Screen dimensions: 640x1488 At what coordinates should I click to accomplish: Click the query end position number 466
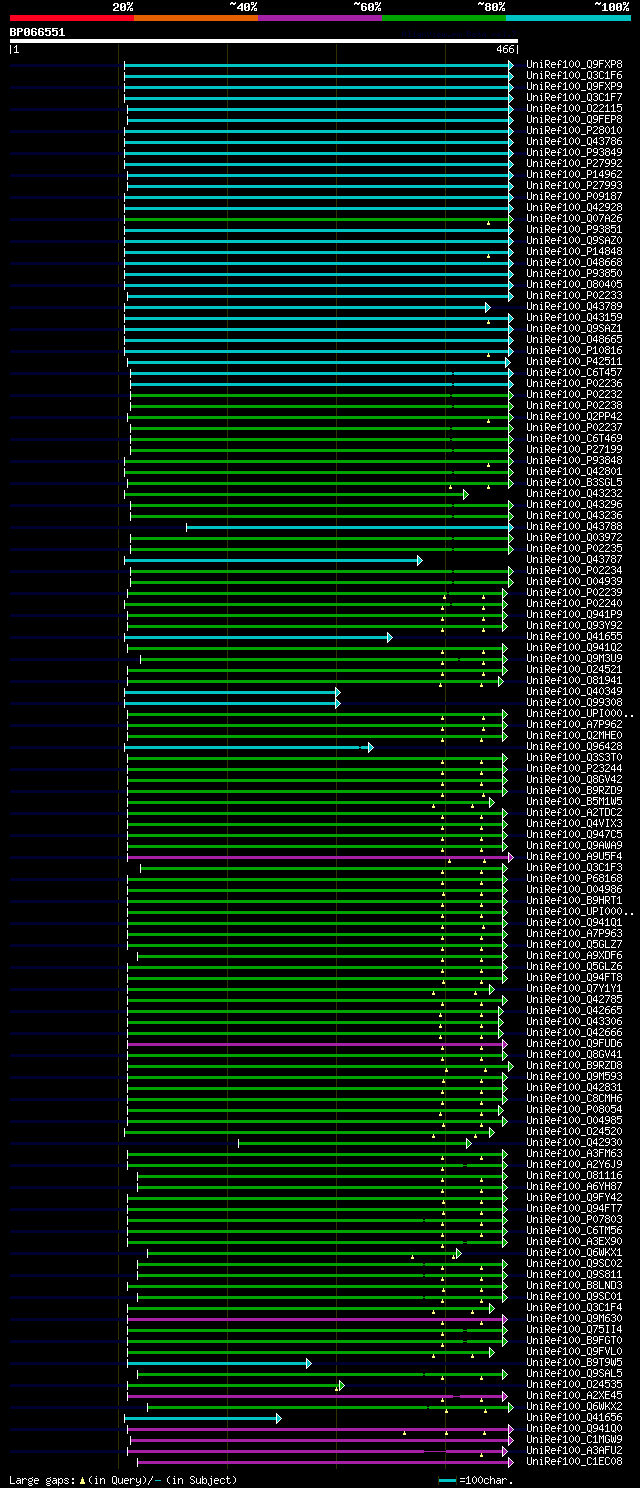505,49
